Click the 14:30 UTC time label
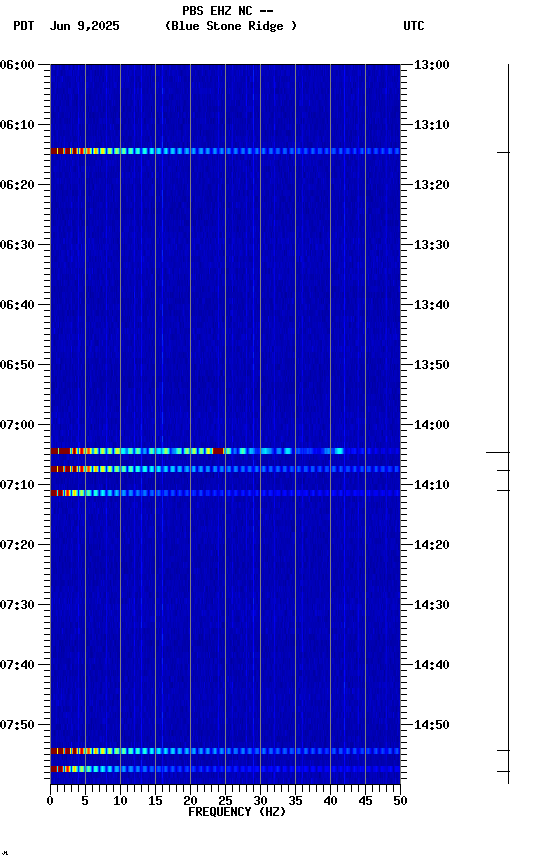The image size is (552, 864). click(432, 605)
